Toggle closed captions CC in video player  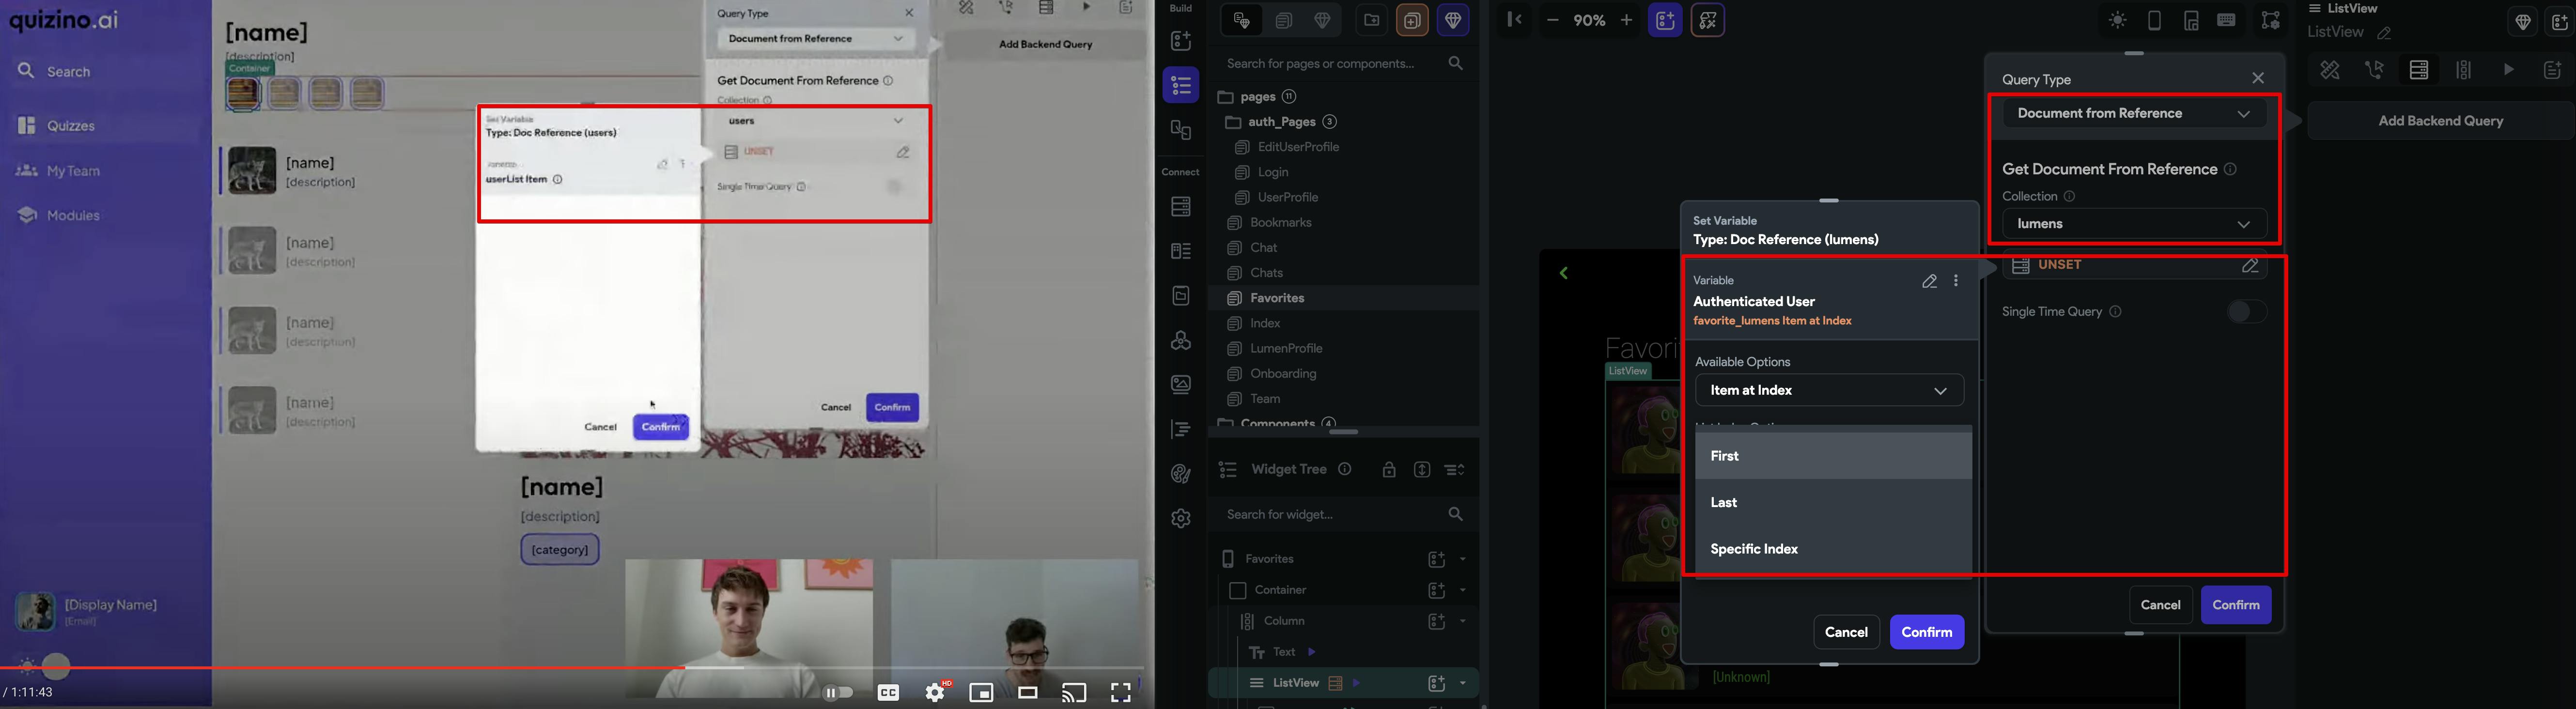pyautogui.click(x=888, y=692)
